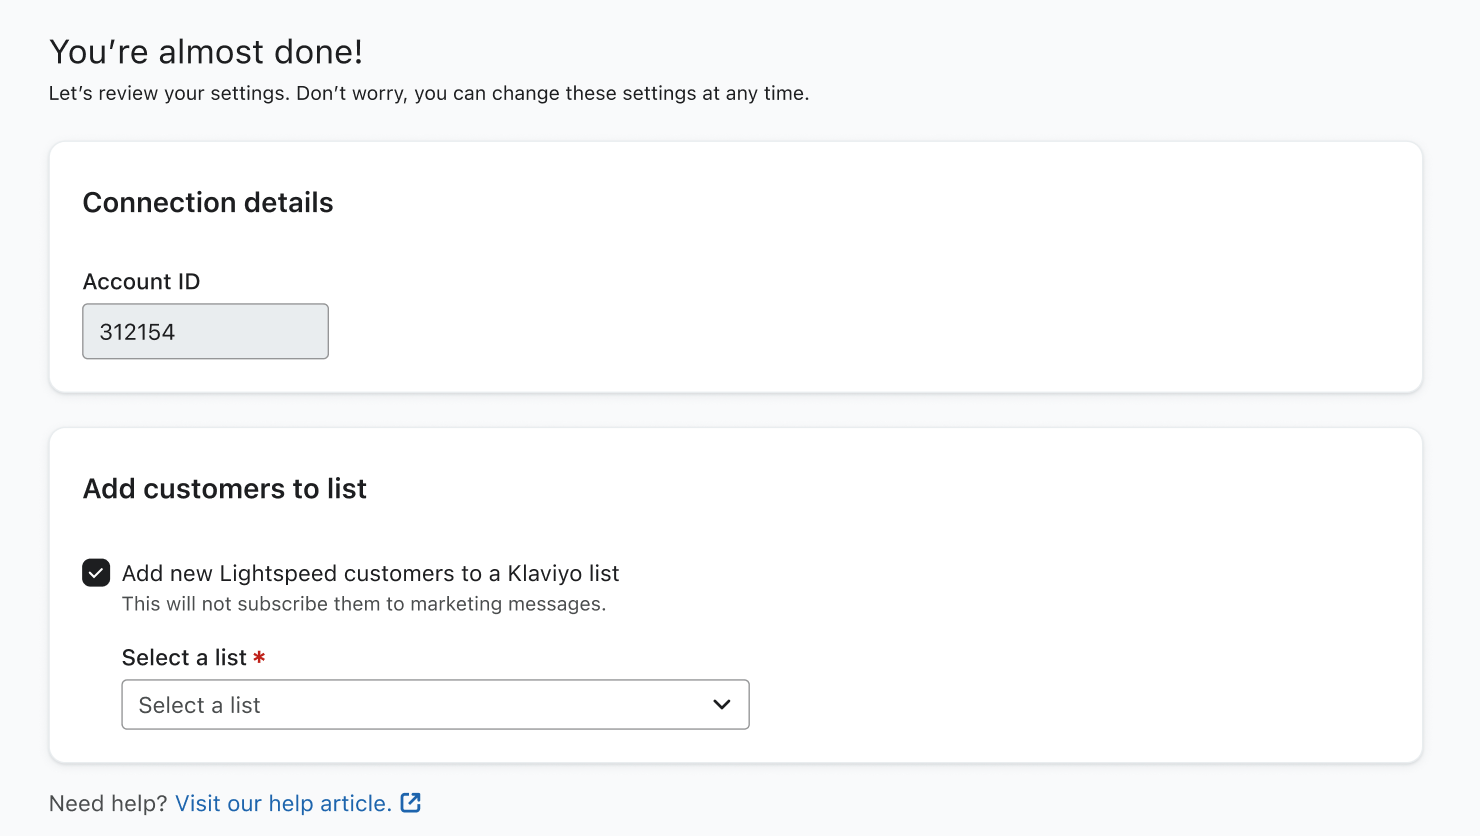1480x836 pixels.
Task: Visit the help article link
Action: pos(283,803)
